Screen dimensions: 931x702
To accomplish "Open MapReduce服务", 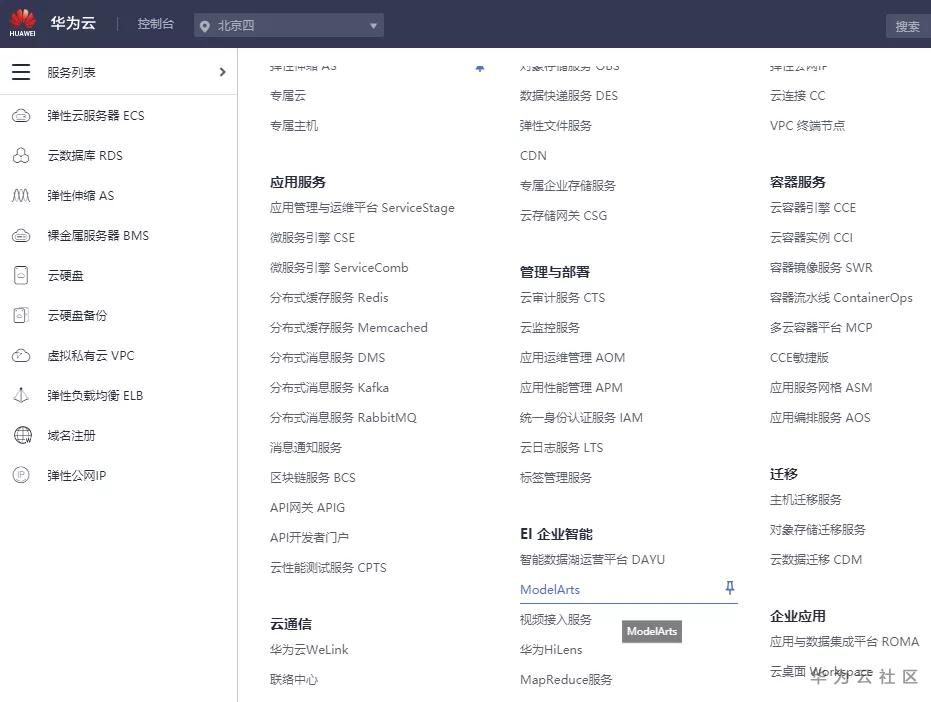I will [566, 679].
